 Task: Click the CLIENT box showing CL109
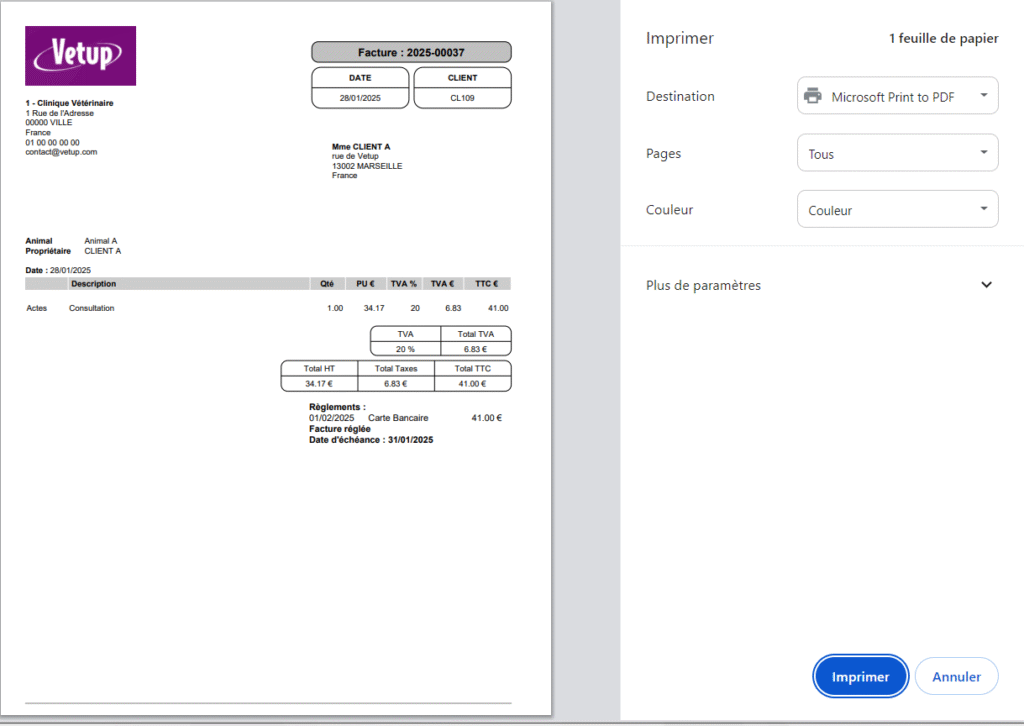pos(462,88)
